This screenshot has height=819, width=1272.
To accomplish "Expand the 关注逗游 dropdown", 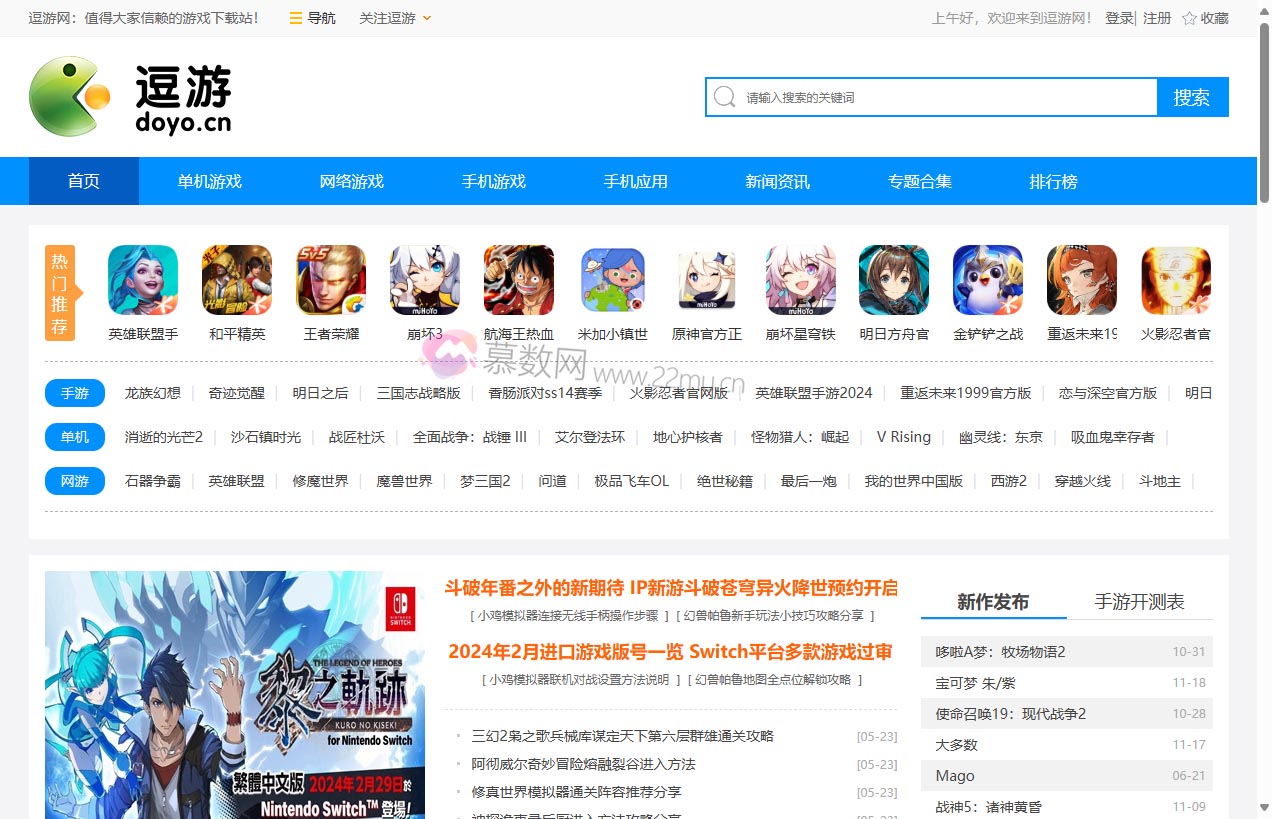I will [394, 17].
